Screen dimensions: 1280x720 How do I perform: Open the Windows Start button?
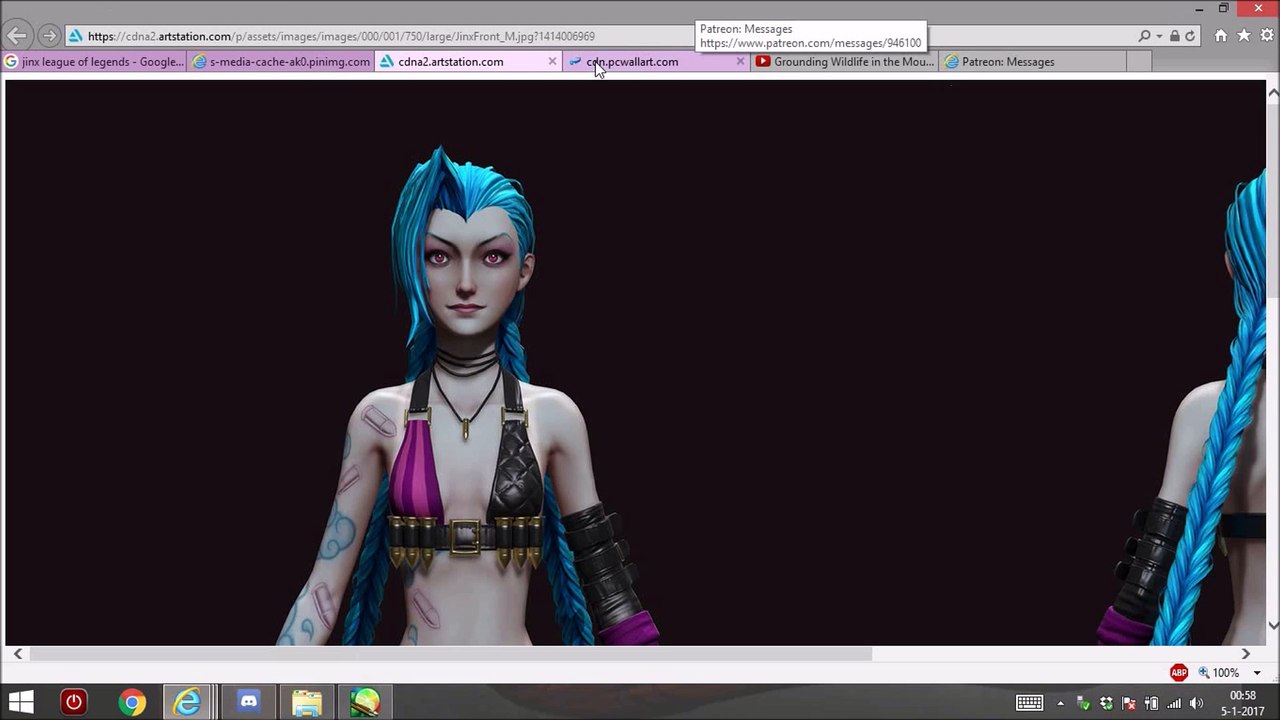pyautogui.click(x=21, y=703)
